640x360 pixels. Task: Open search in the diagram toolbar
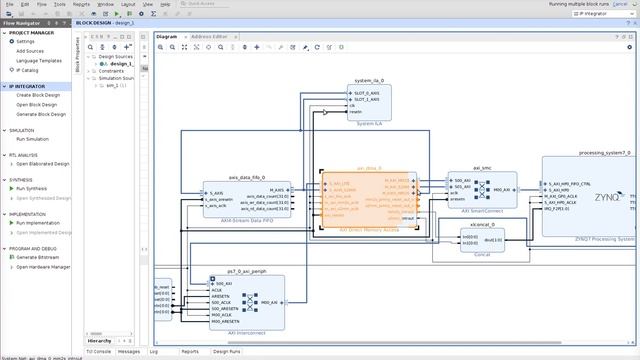221,47
